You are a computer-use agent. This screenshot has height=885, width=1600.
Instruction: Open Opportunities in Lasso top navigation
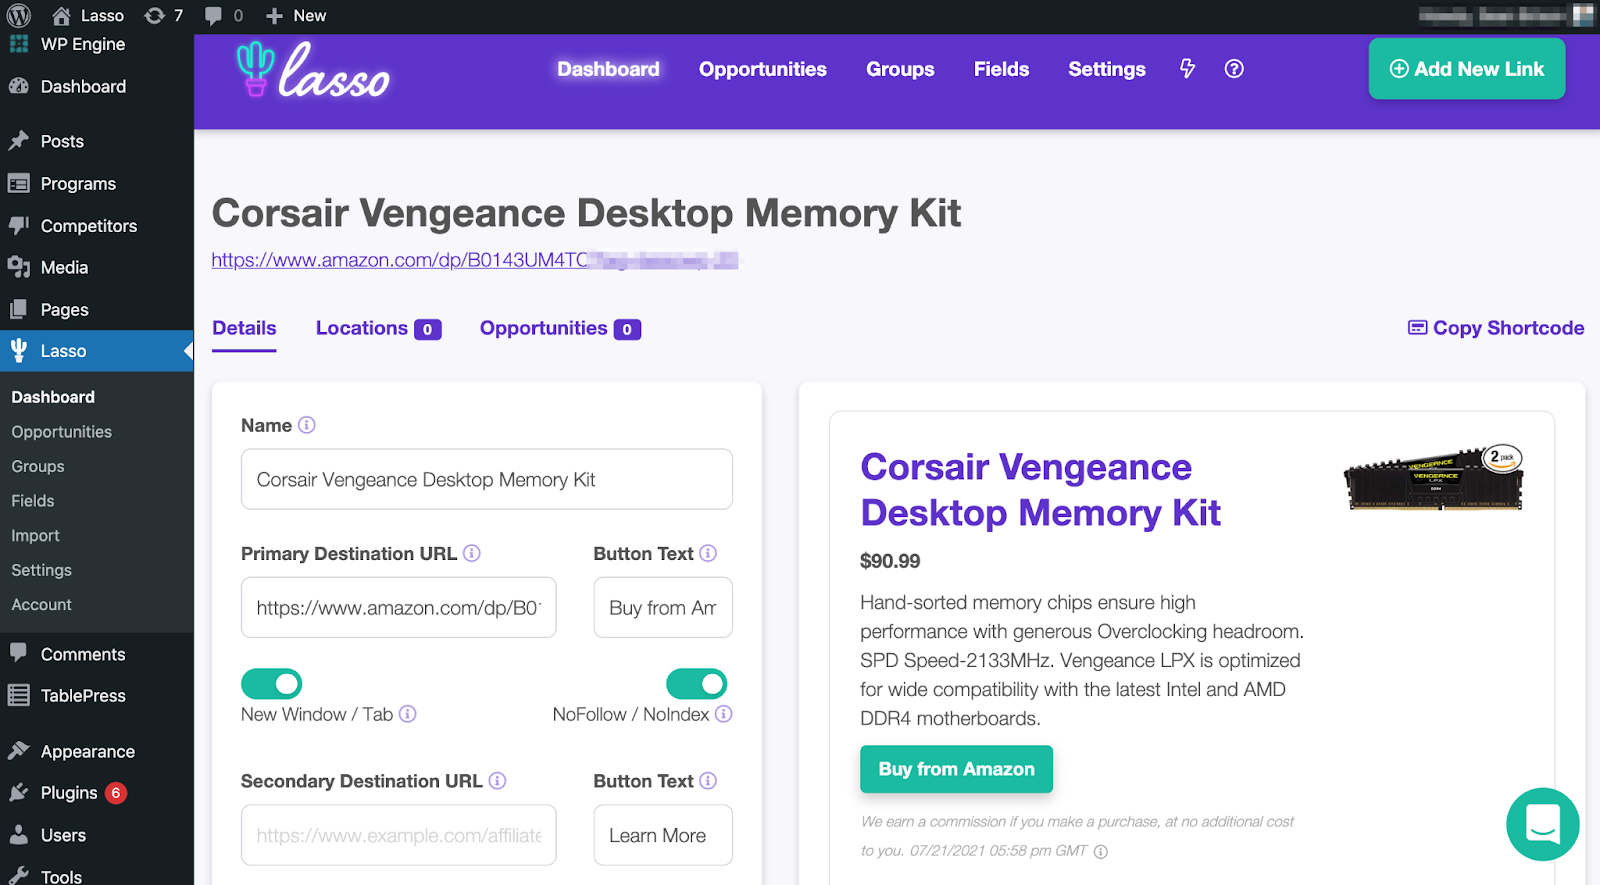pyautogui.click(x=763, y=69)
